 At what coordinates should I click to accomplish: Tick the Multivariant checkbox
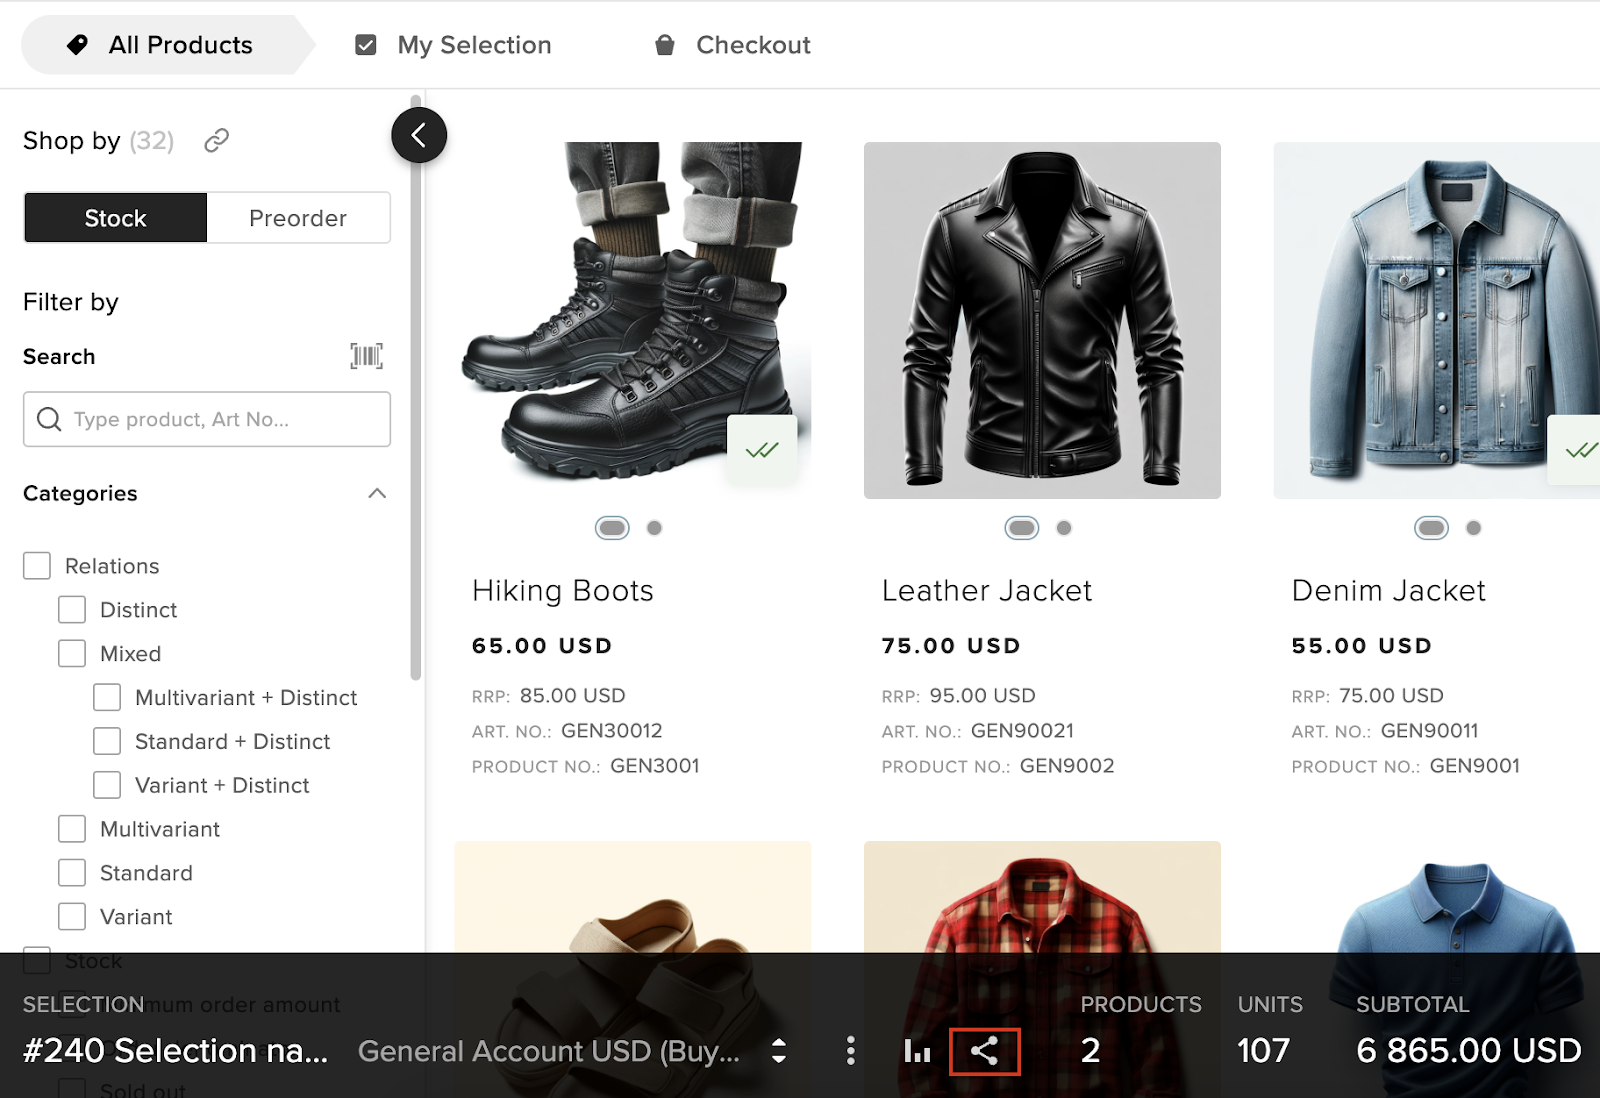(72, 829)
